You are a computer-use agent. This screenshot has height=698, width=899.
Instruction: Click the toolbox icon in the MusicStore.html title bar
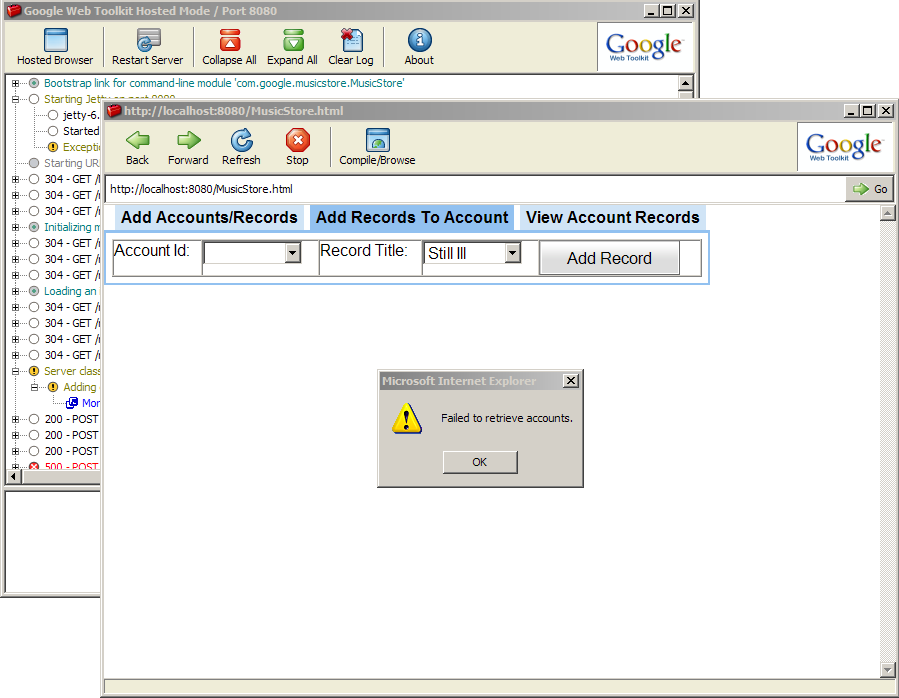coord(114,111)
